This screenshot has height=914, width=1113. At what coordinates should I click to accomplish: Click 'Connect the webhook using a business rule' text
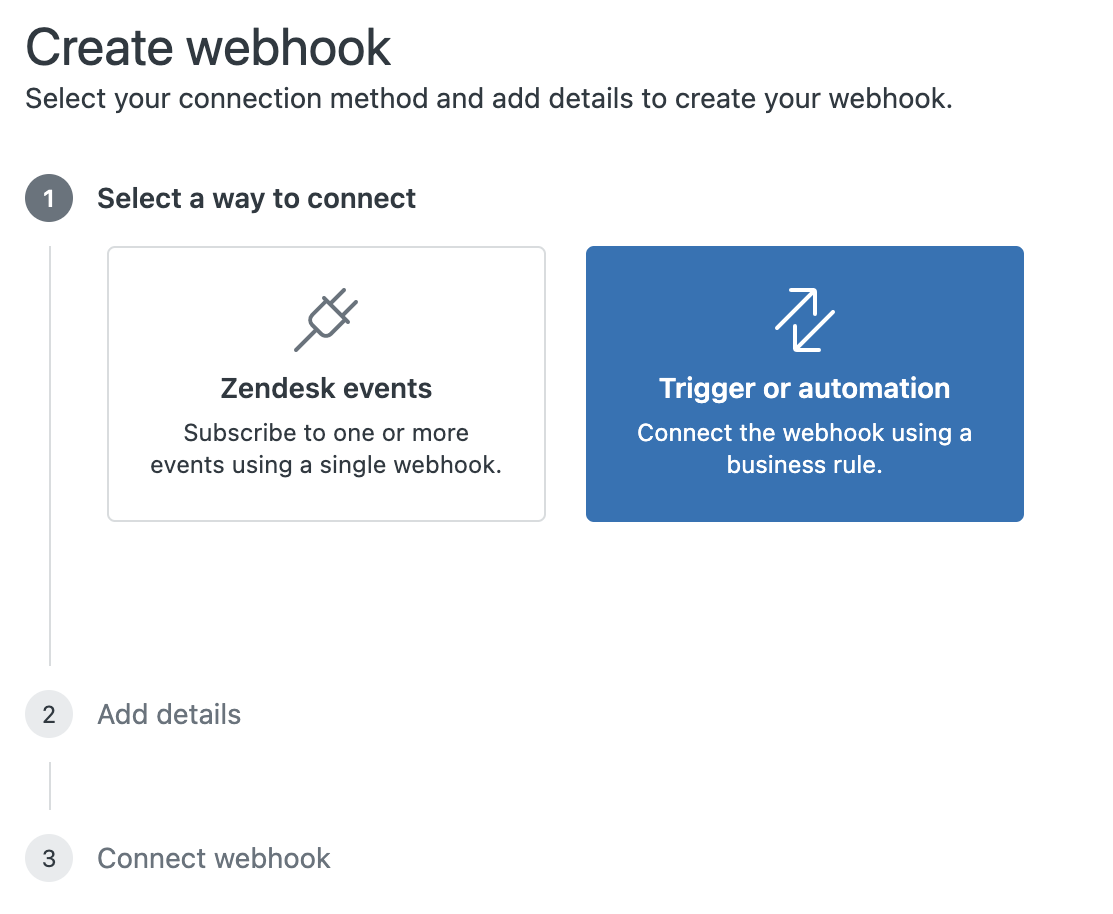click(x=804, y=448)
